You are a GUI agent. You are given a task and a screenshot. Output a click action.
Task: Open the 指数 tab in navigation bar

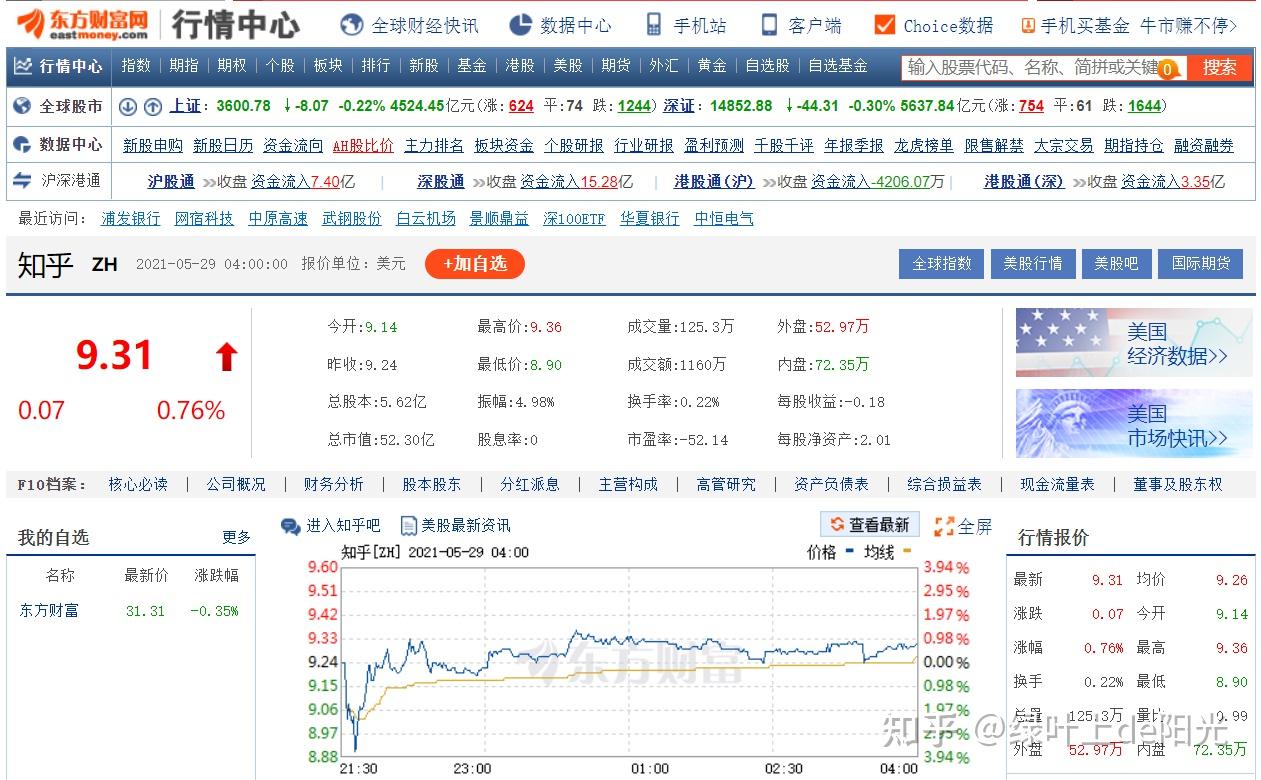tap(136, 66)
